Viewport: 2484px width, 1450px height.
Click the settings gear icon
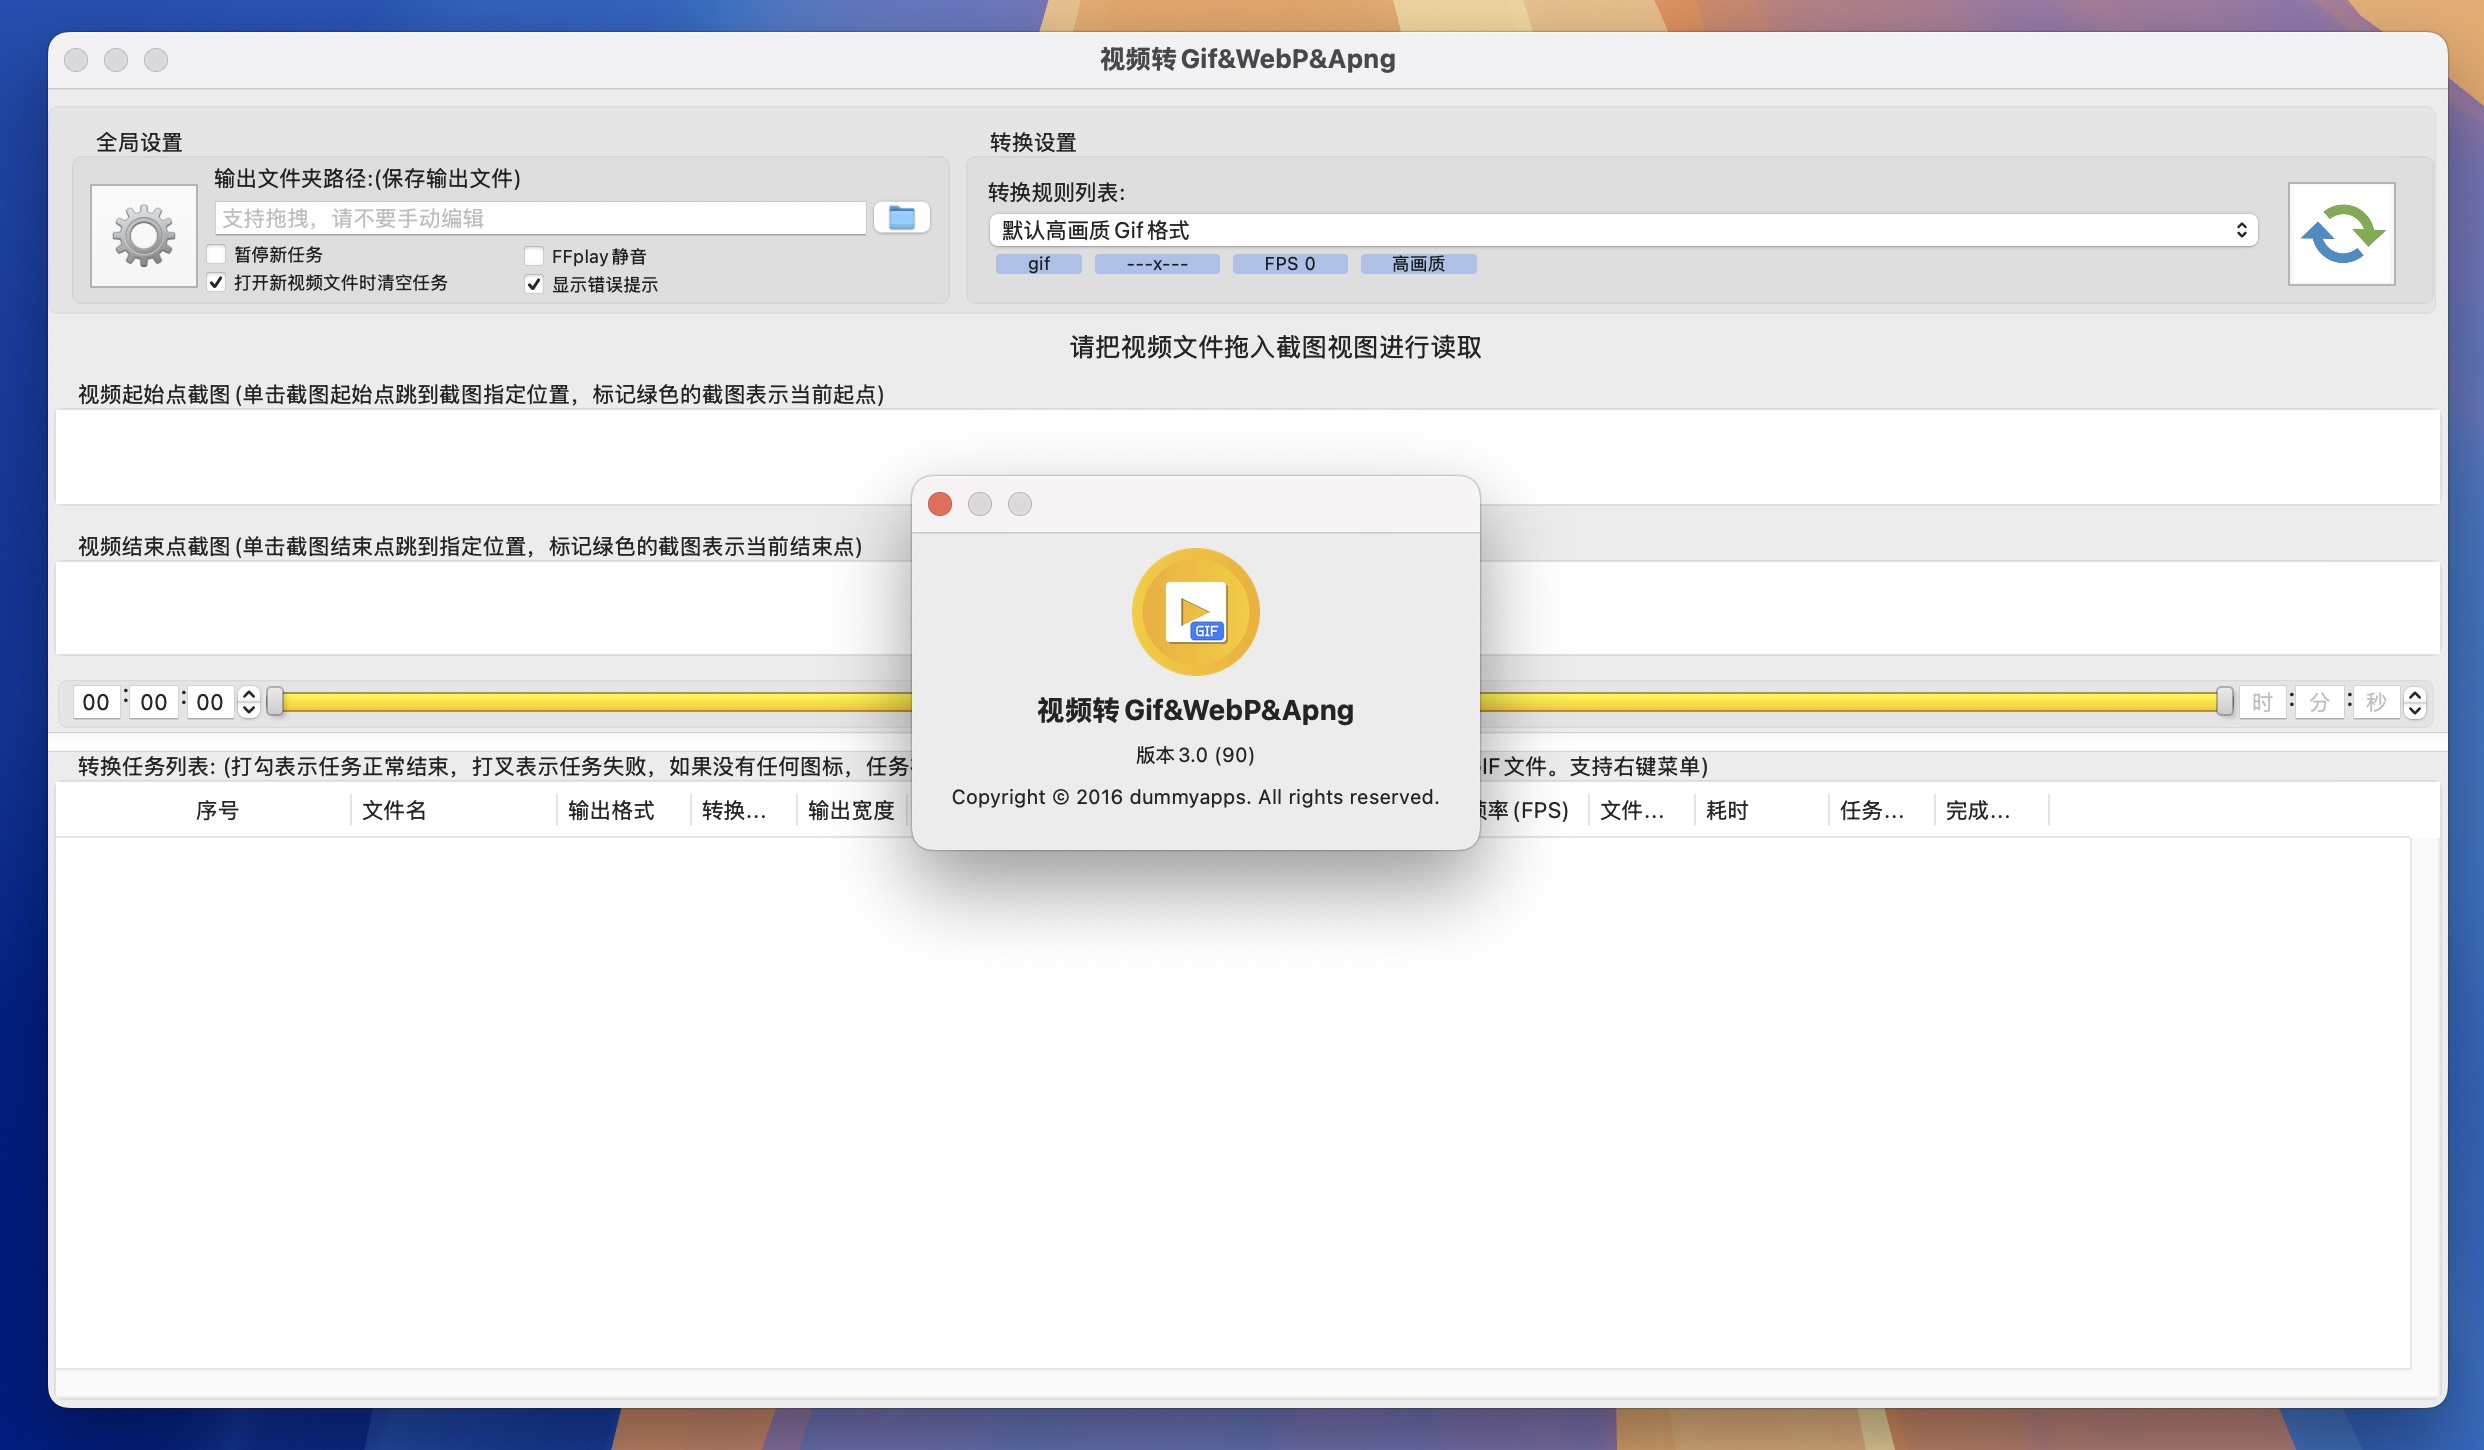(x=143, y=233)
